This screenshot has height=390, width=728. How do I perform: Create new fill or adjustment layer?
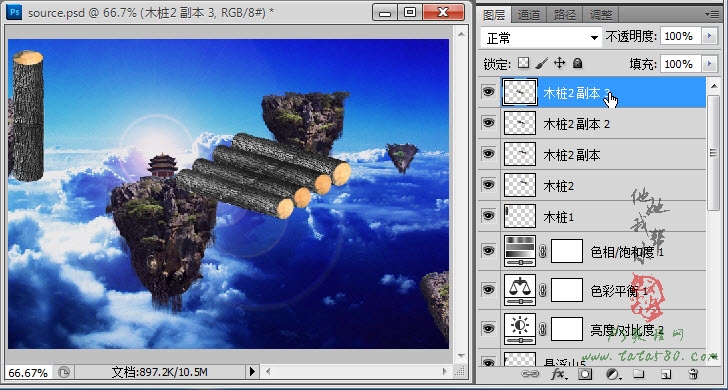click(613, 374)
